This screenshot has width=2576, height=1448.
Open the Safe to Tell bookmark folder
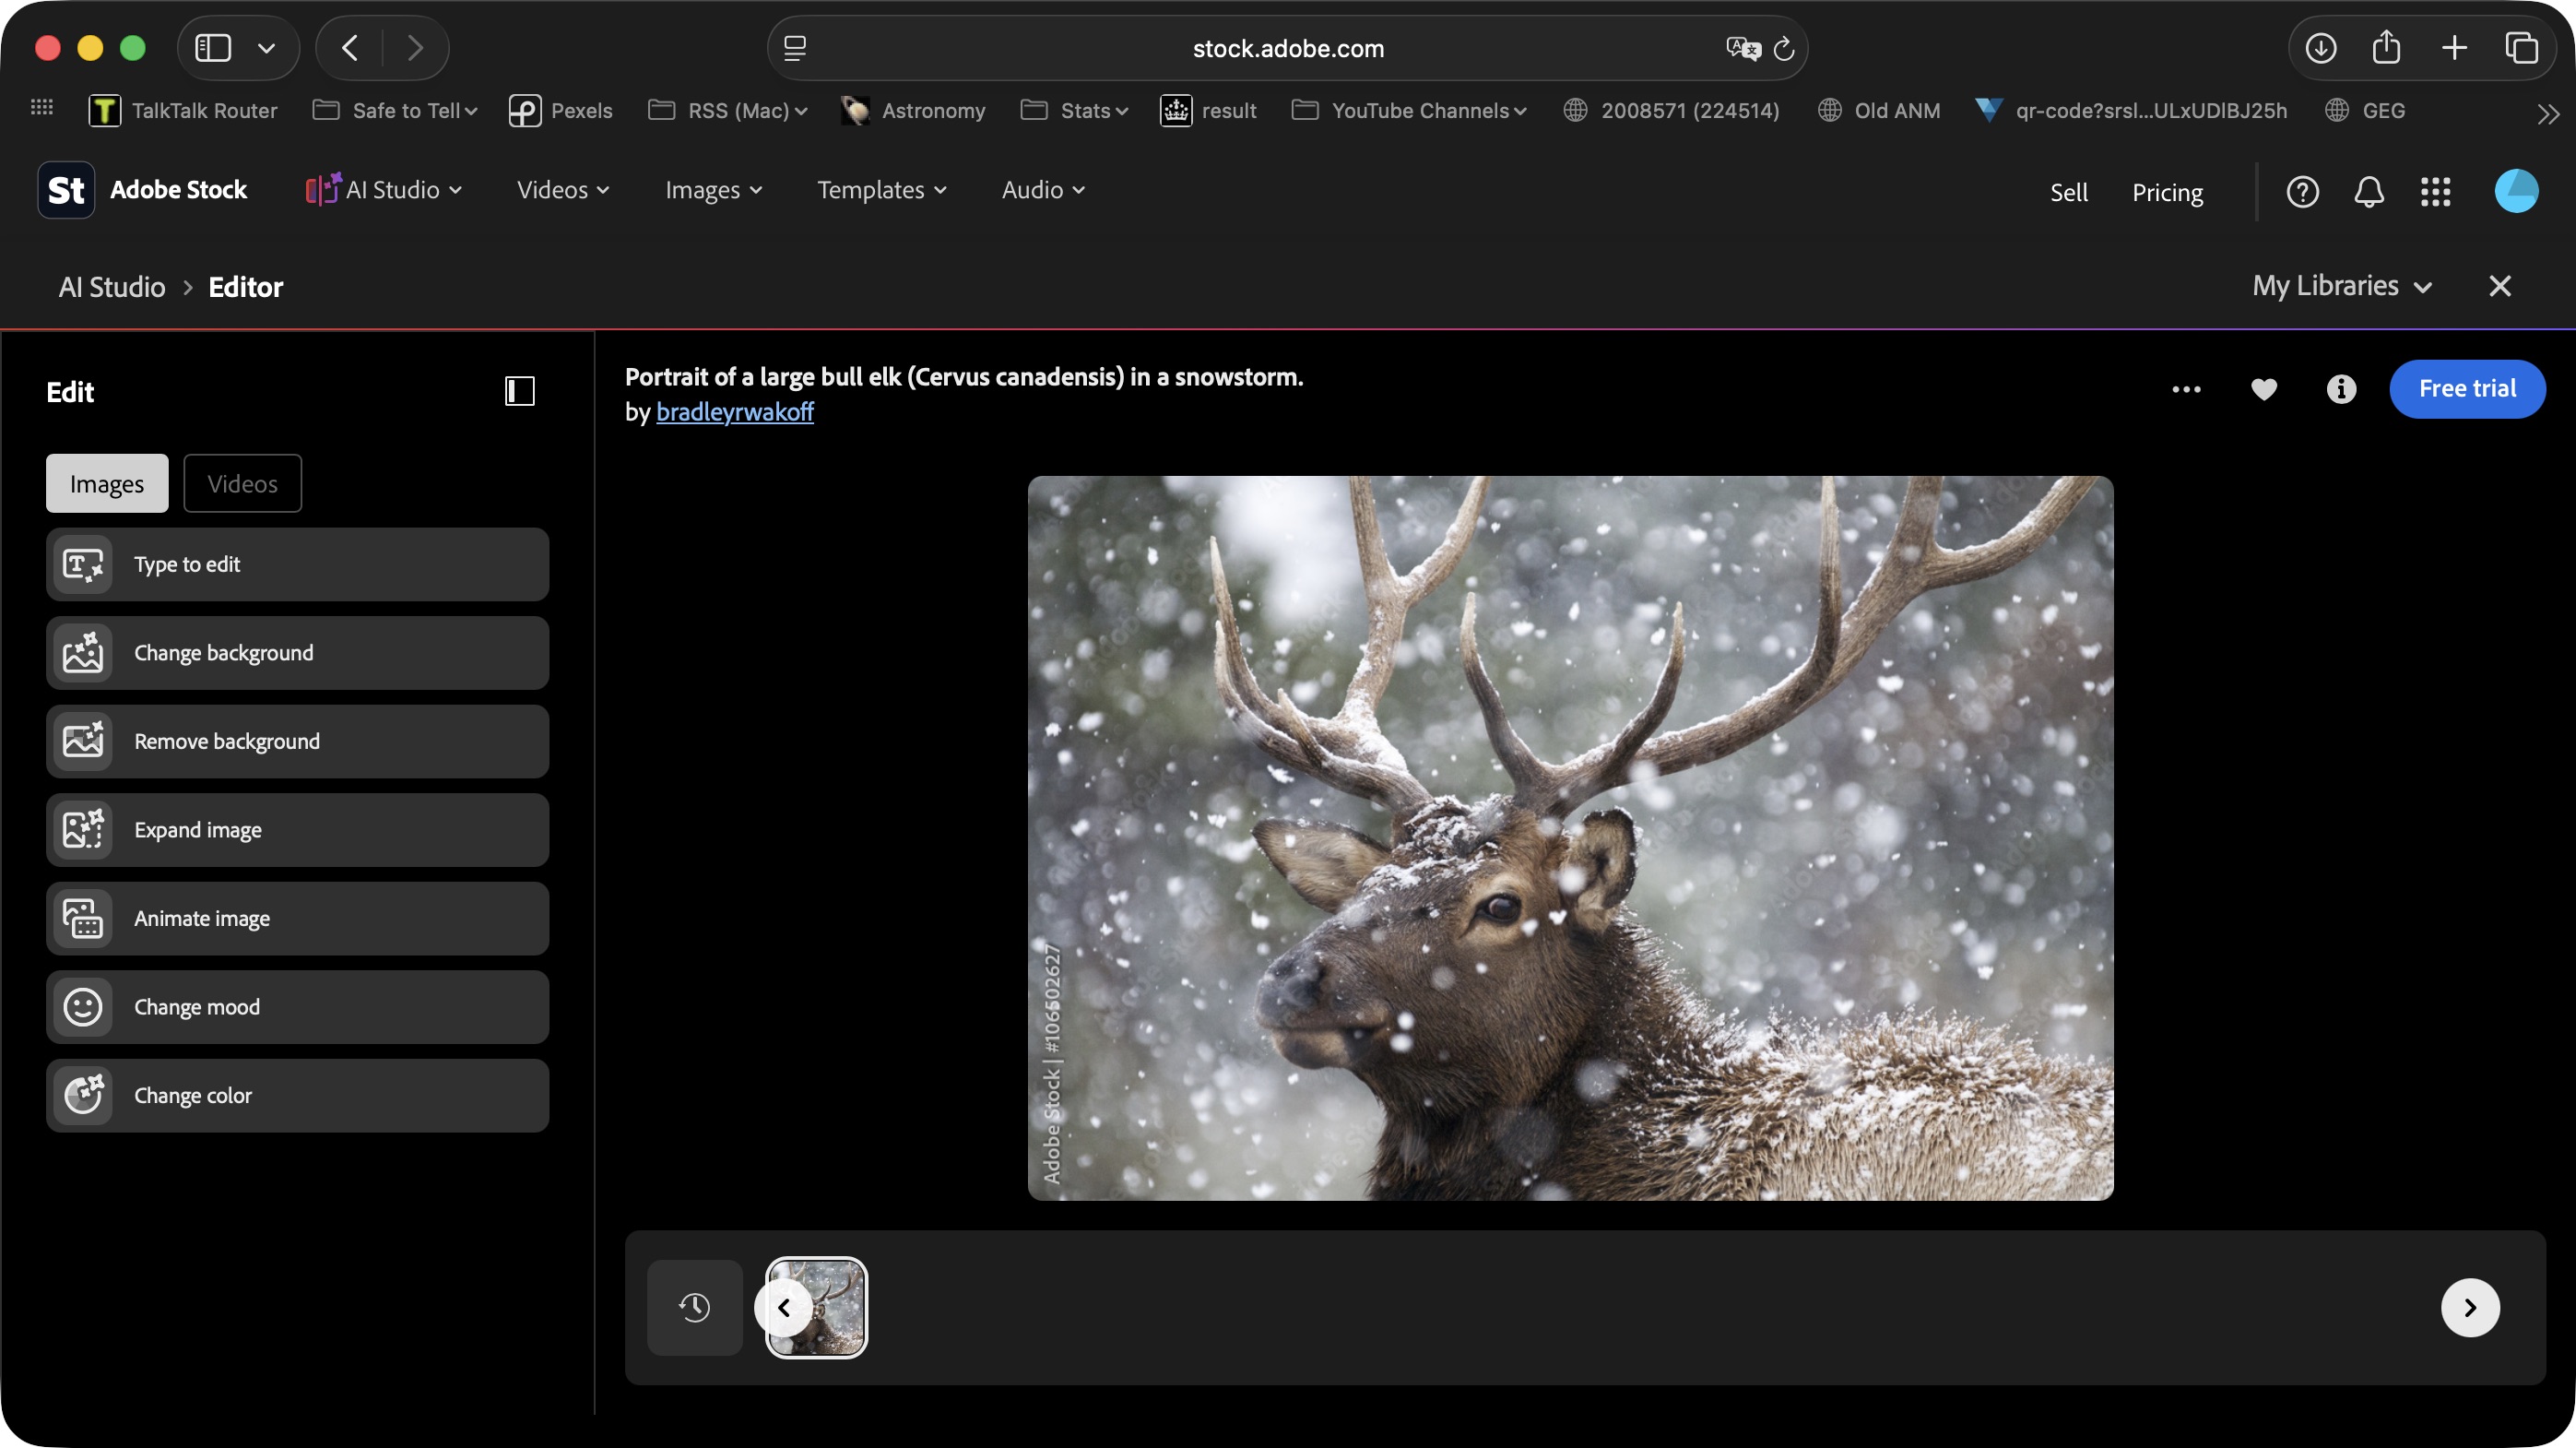point(395,111)
